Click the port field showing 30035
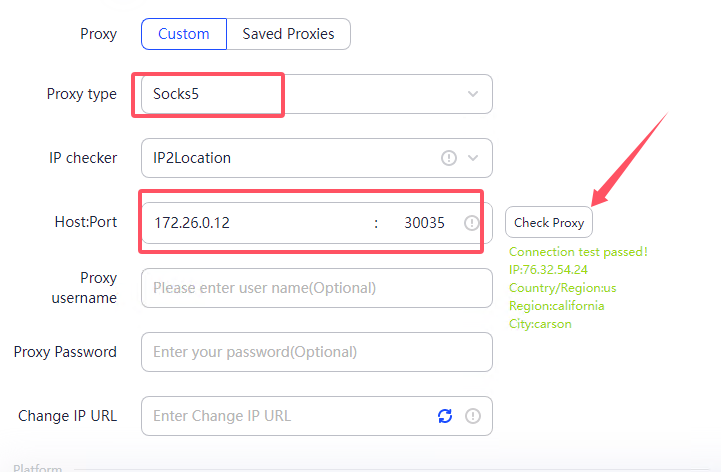Screen dimensions: 721x472 click(423, 223)
